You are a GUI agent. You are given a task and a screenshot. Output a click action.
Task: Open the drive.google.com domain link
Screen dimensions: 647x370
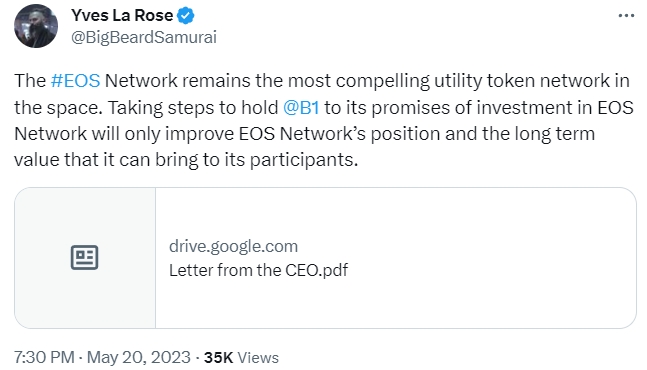(233, 246)
